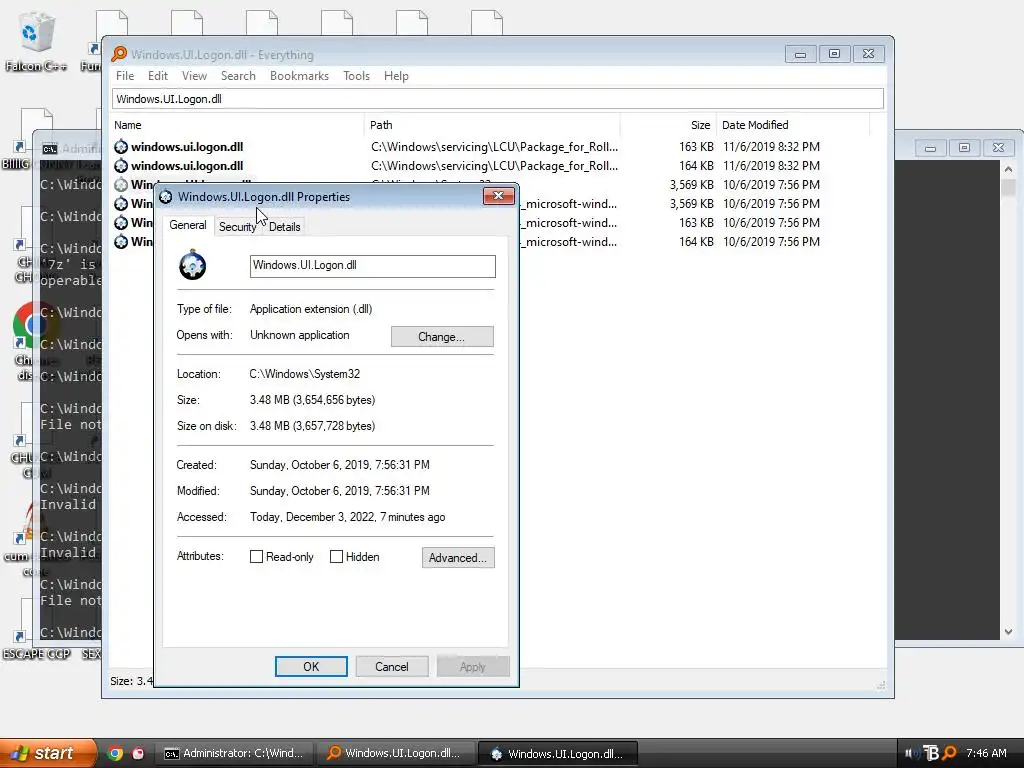
Task: Sort results by Path column header
Action: tap(492, 125)
